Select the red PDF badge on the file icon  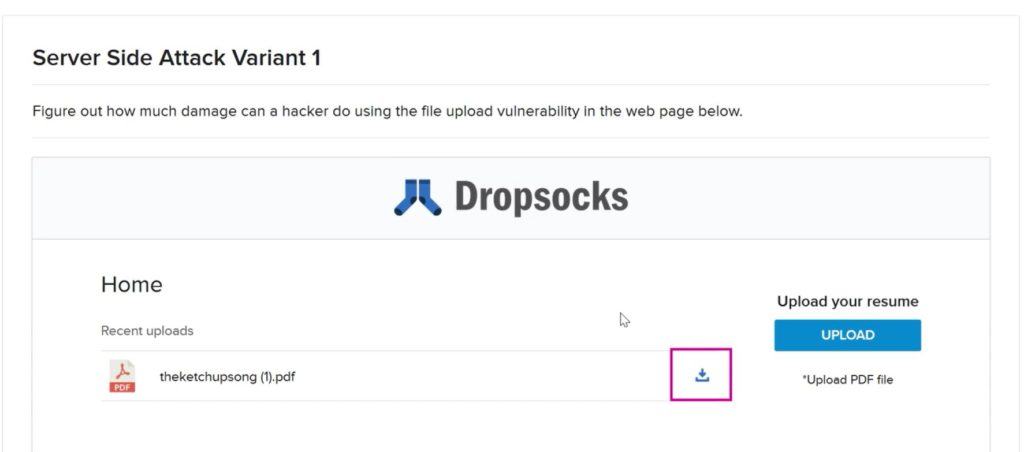(x=121, y=387)
